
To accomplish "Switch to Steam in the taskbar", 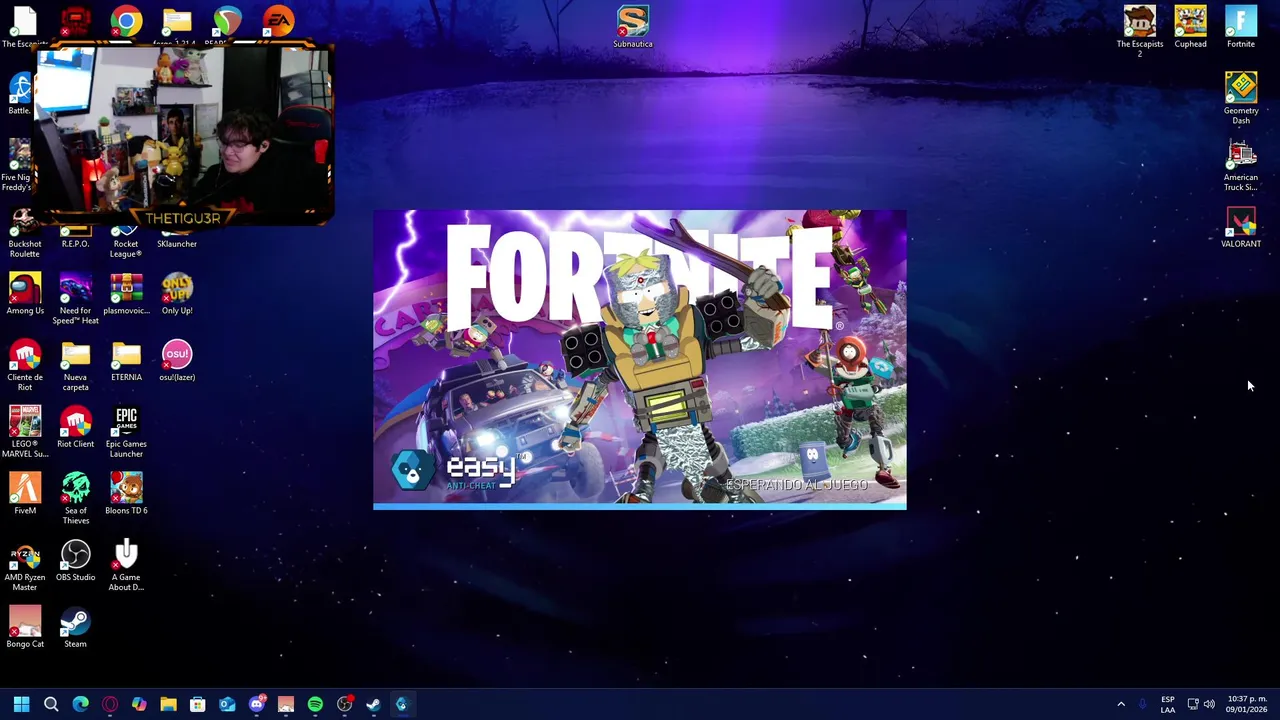I will (x=373, y=704).
